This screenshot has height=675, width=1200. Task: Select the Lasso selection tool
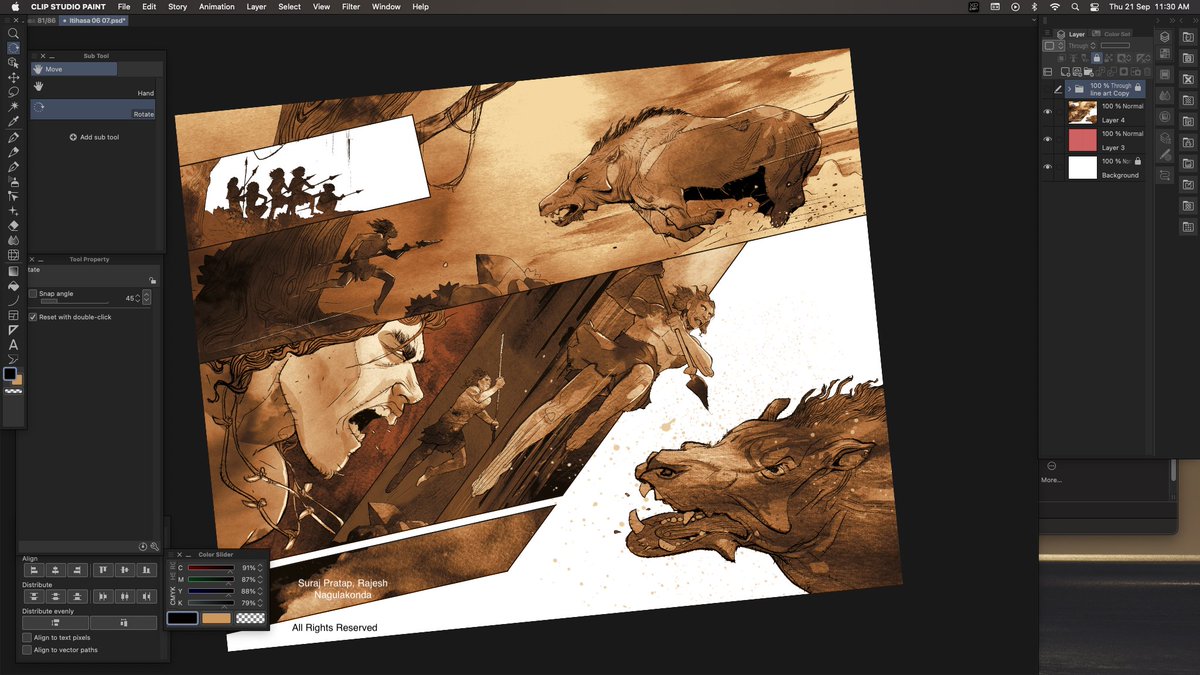tap(13, 92)
